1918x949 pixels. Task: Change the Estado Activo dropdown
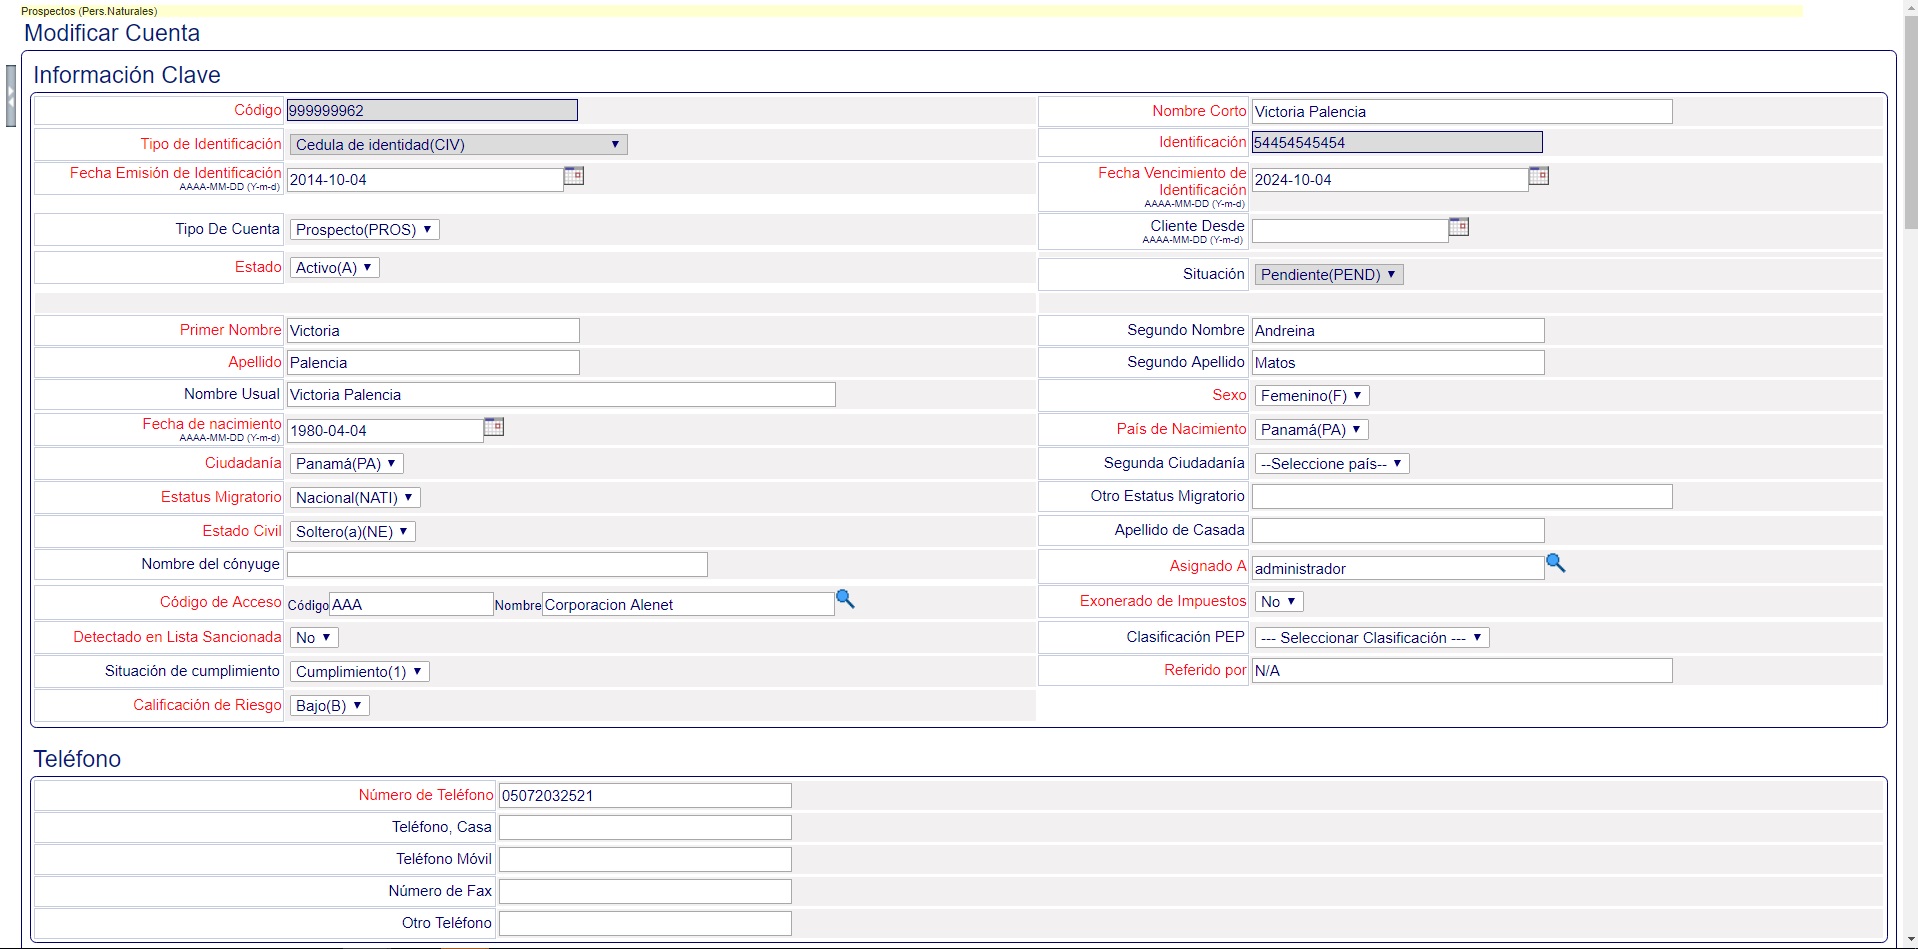pos(334,268)
